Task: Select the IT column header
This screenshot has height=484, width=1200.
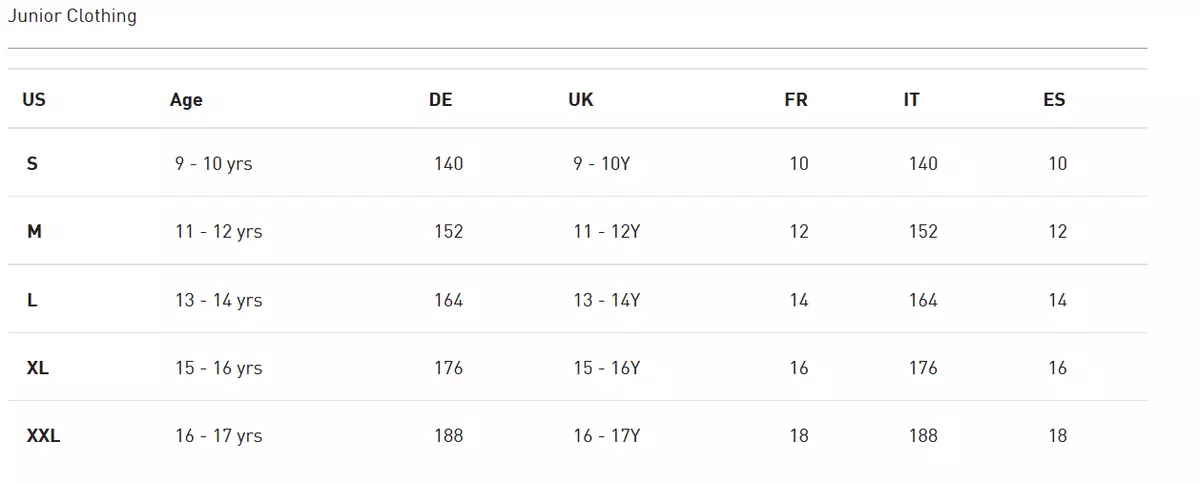Action: 911,100
